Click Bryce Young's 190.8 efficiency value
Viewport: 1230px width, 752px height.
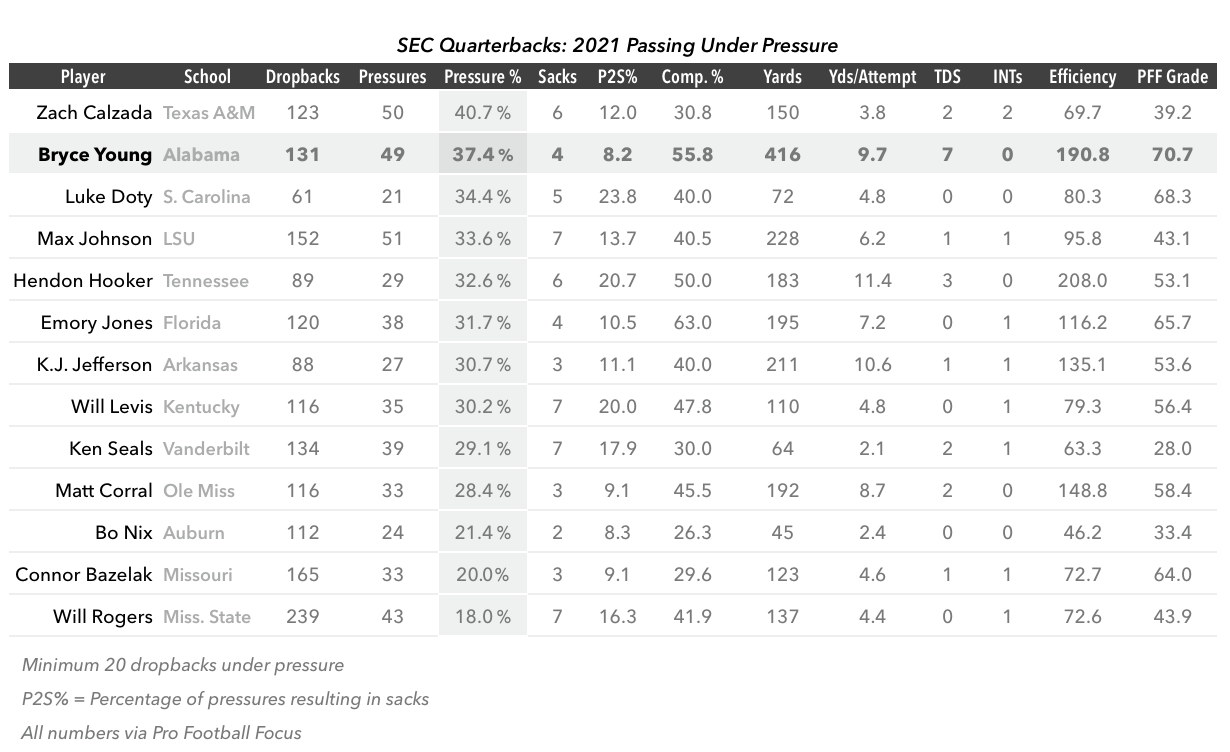pyautogui.click(x=1082, y=155)
